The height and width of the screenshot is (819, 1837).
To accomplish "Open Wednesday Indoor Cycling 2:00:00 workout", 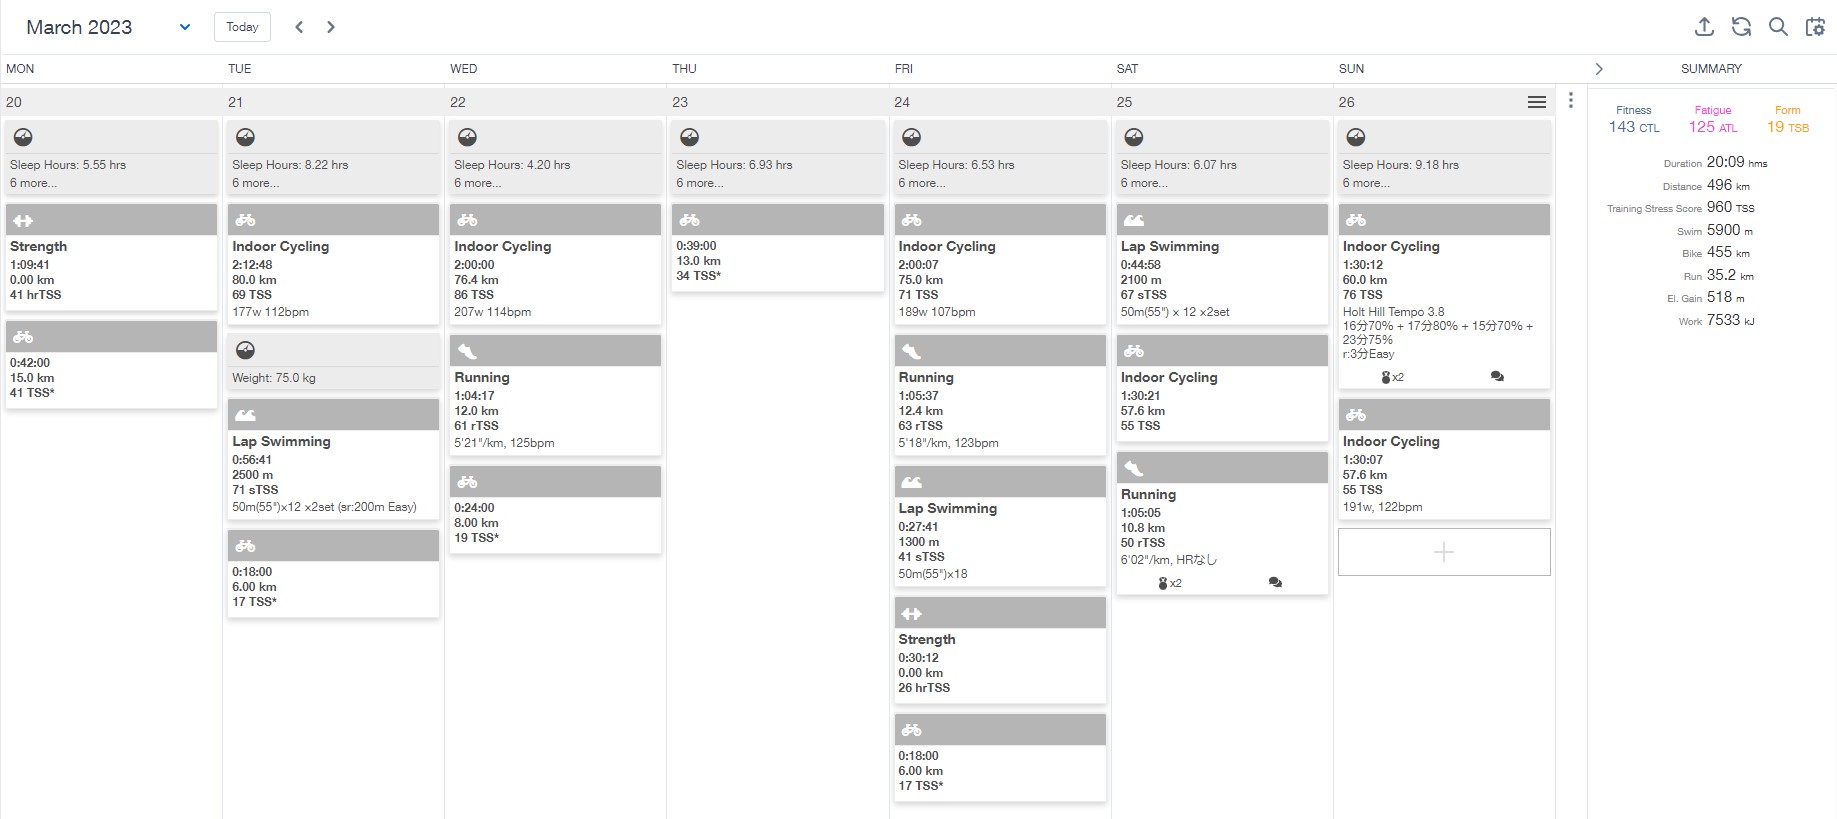I will pos(555,264).
